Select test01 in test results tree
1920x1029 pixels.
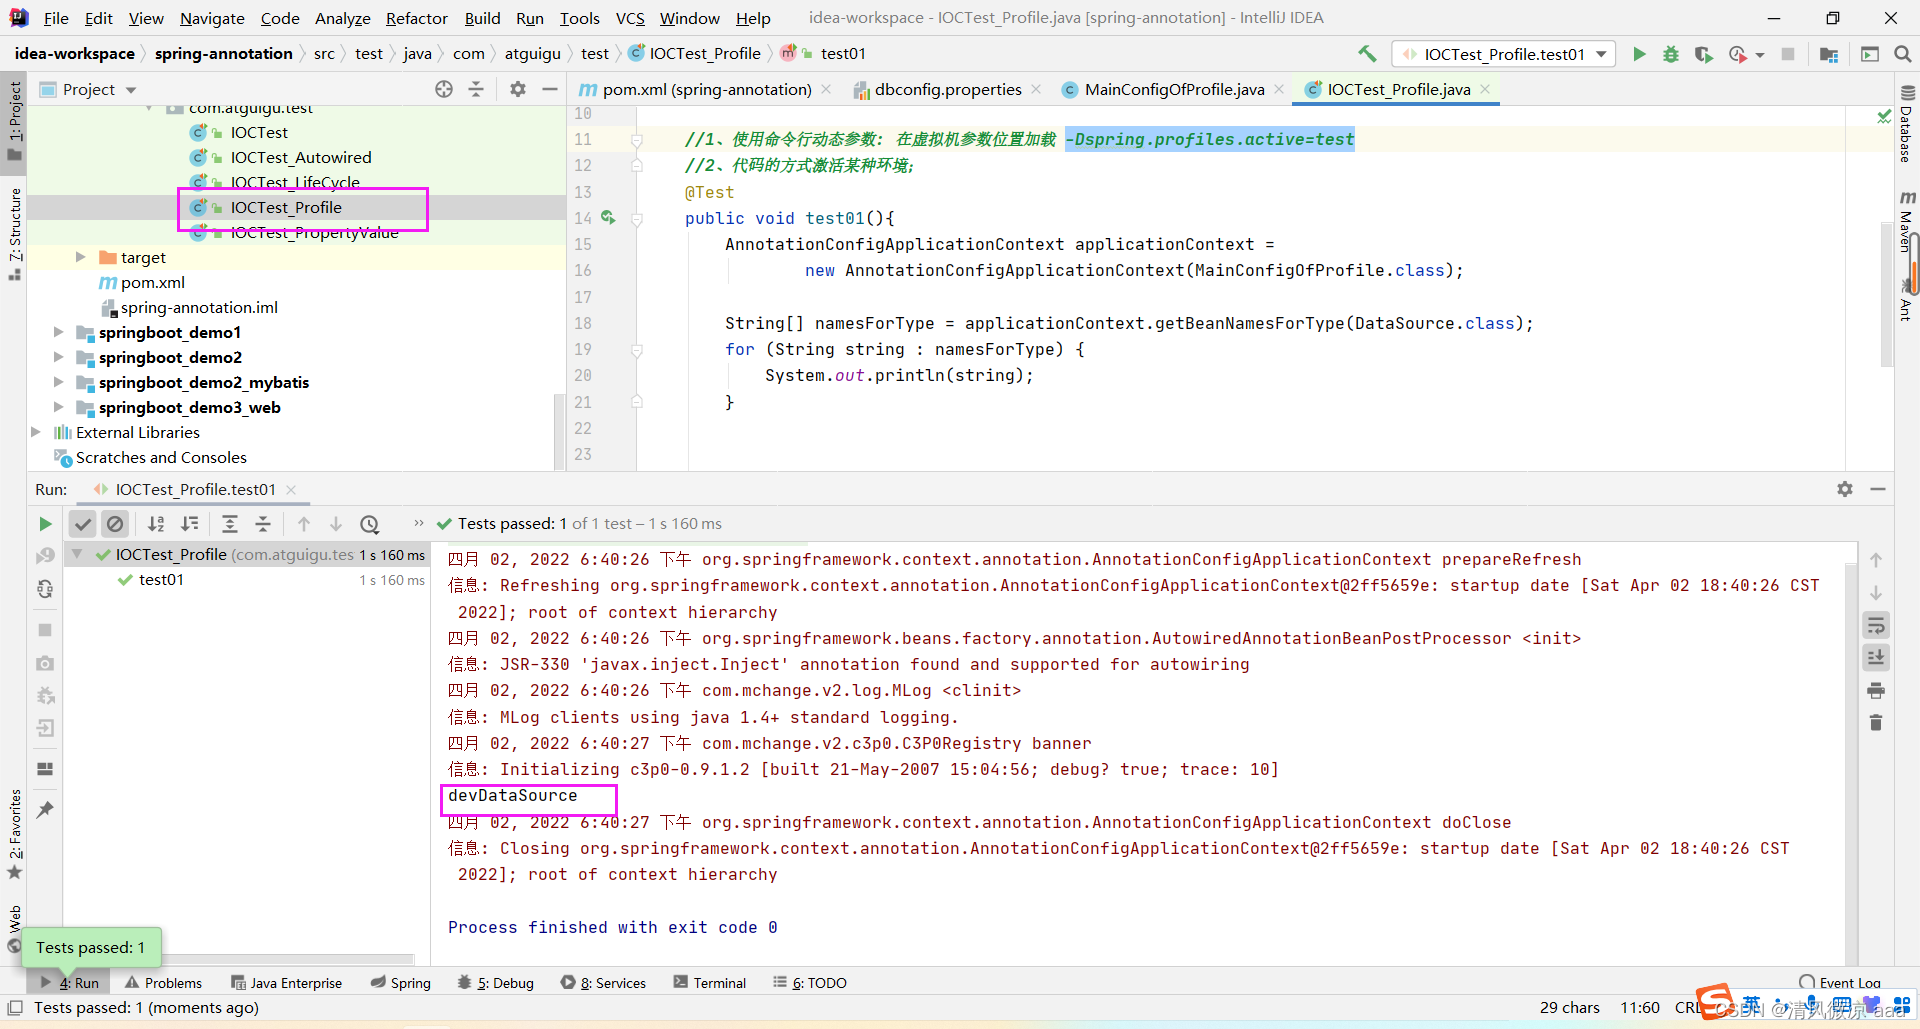coord(161,580)
